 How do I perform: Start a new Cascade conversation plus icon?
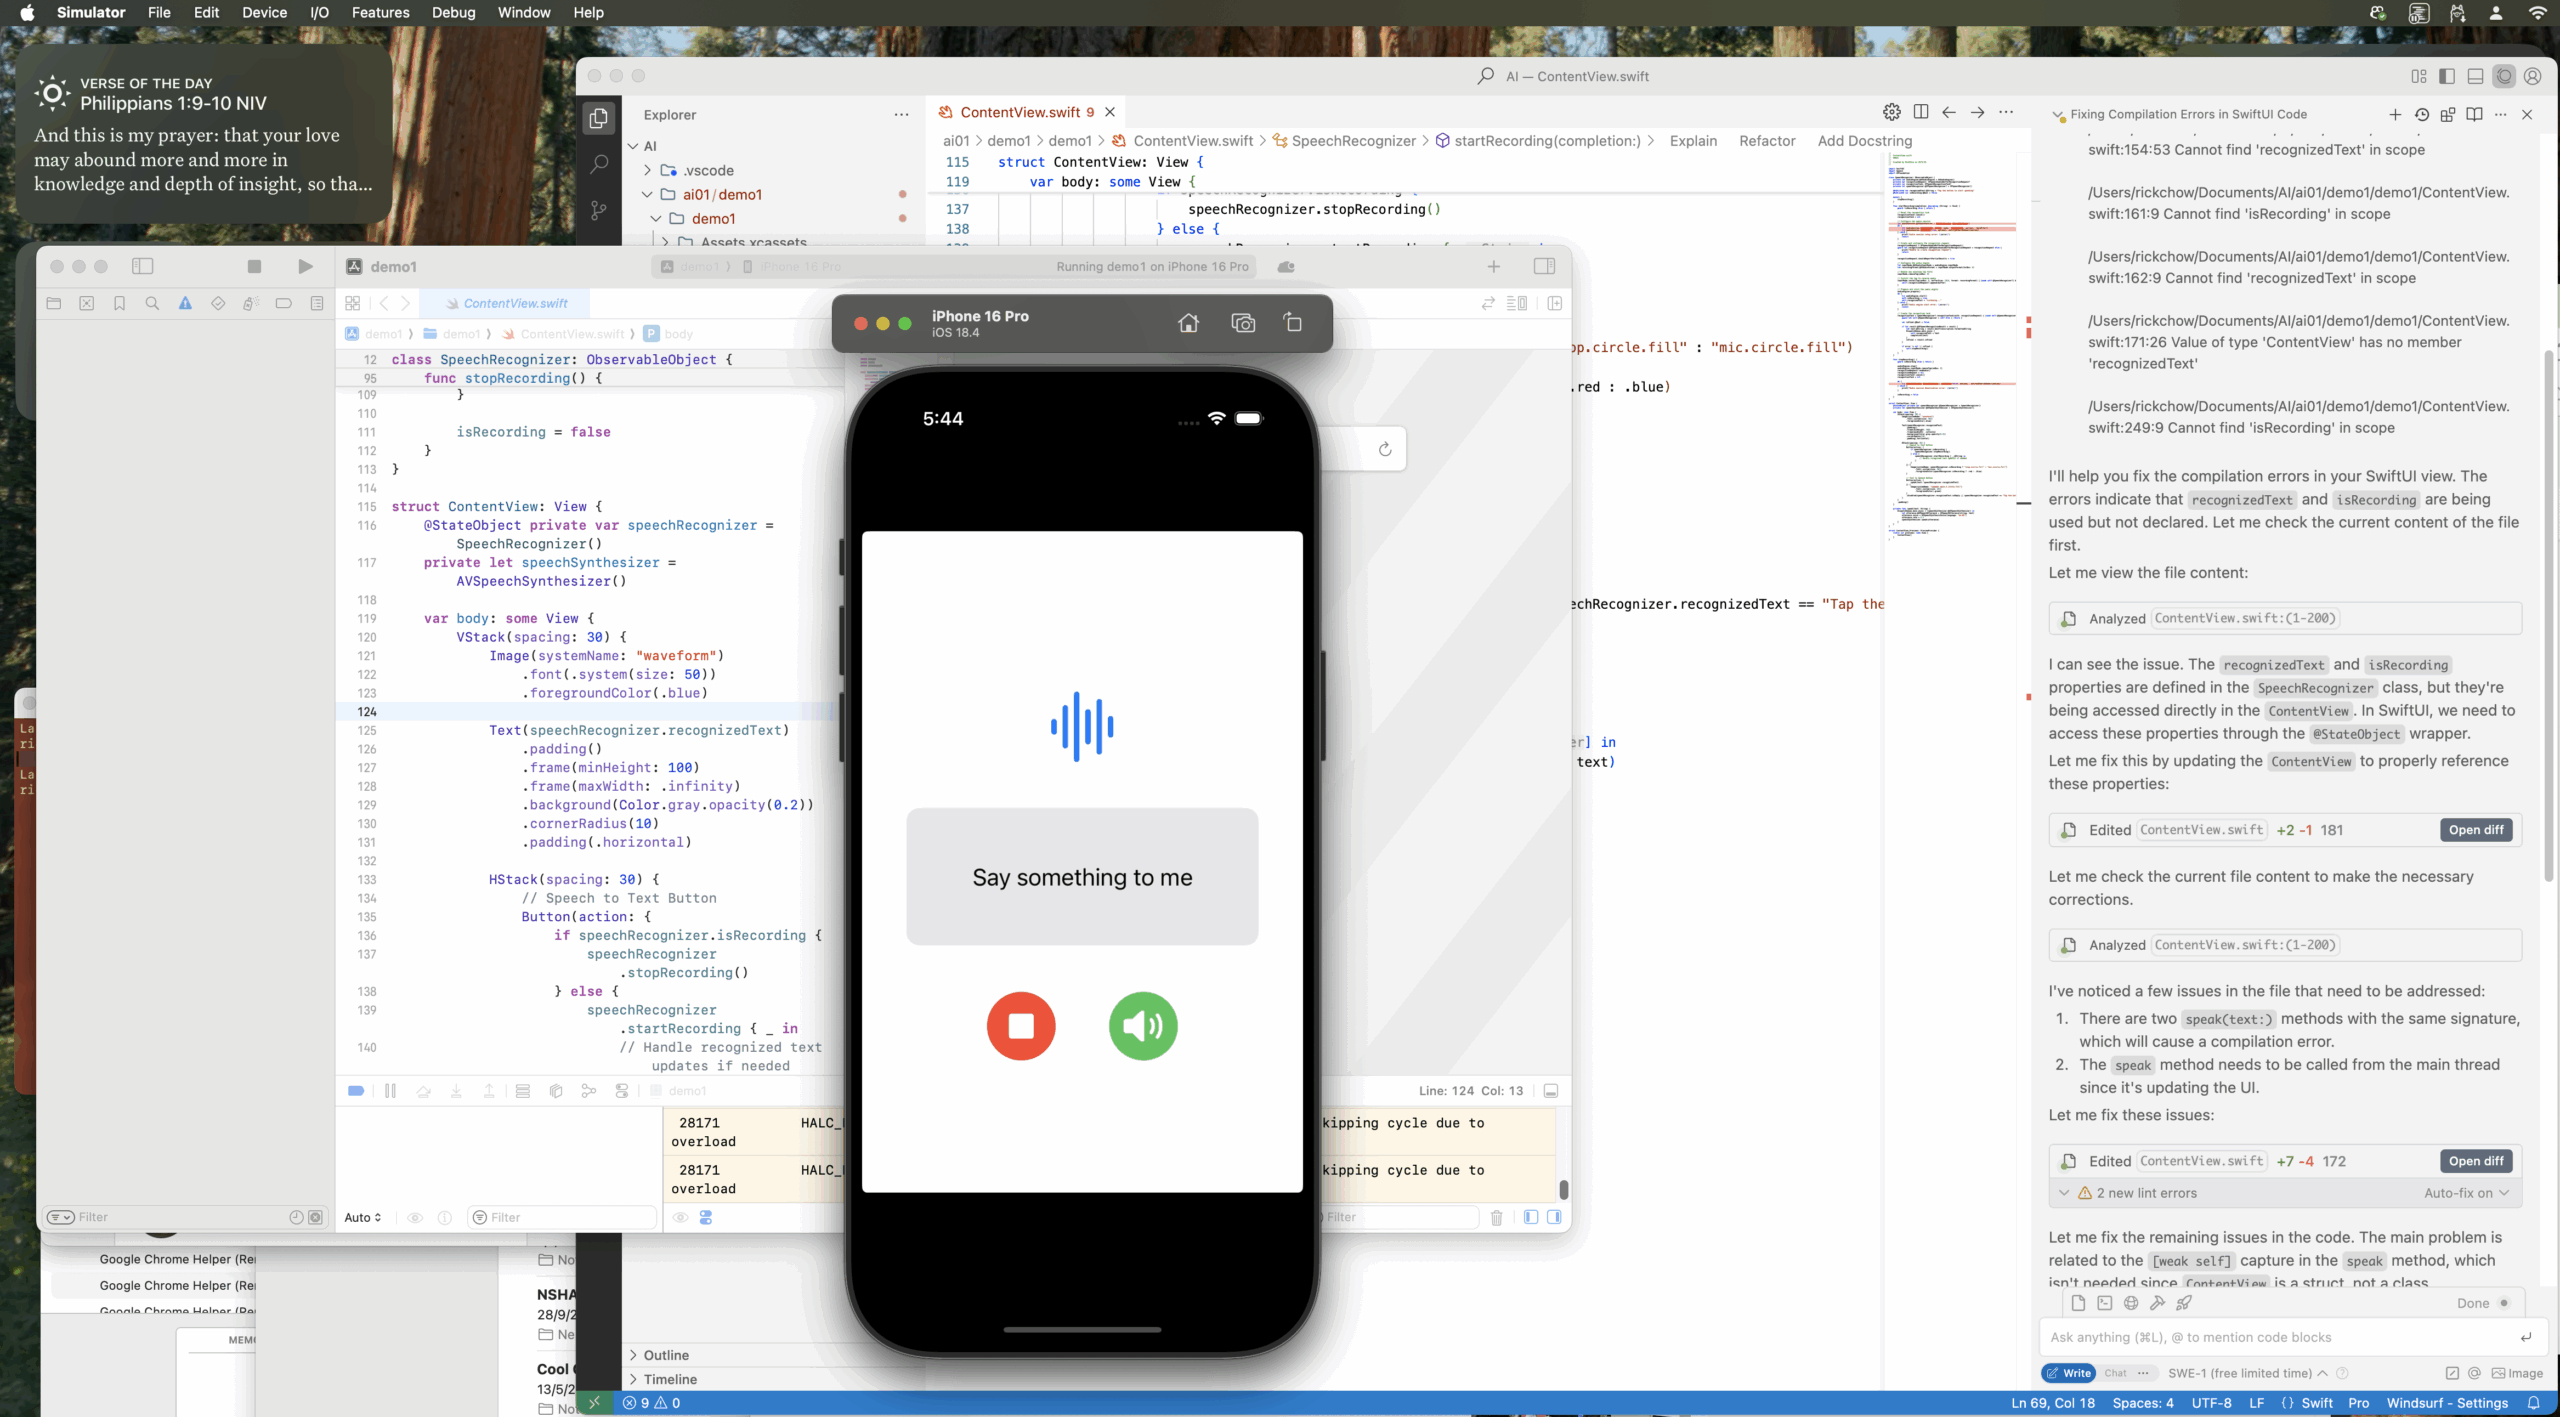[2395, 114]
